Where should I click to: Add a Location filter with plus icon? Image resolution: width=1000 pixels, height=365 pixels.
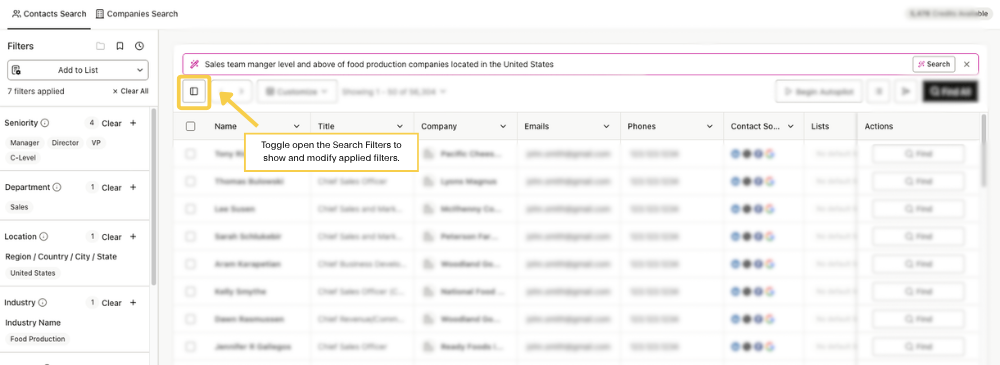(133, 237)
